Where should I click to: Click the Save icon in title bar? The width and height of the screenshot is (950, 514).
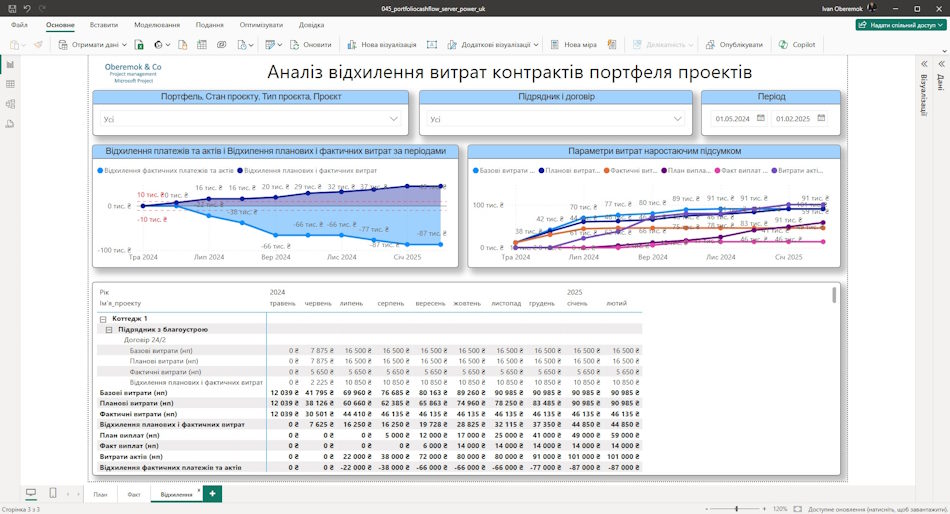tap(12, 8)
